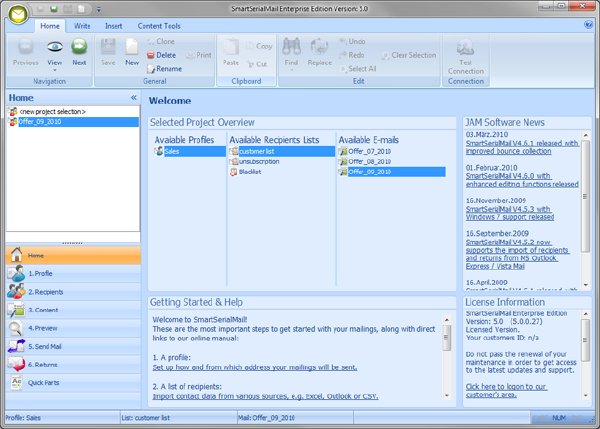Open the V4.5.3 Windows 7 support link
Screen dimensions: 600x429
(x=510, y=213)
